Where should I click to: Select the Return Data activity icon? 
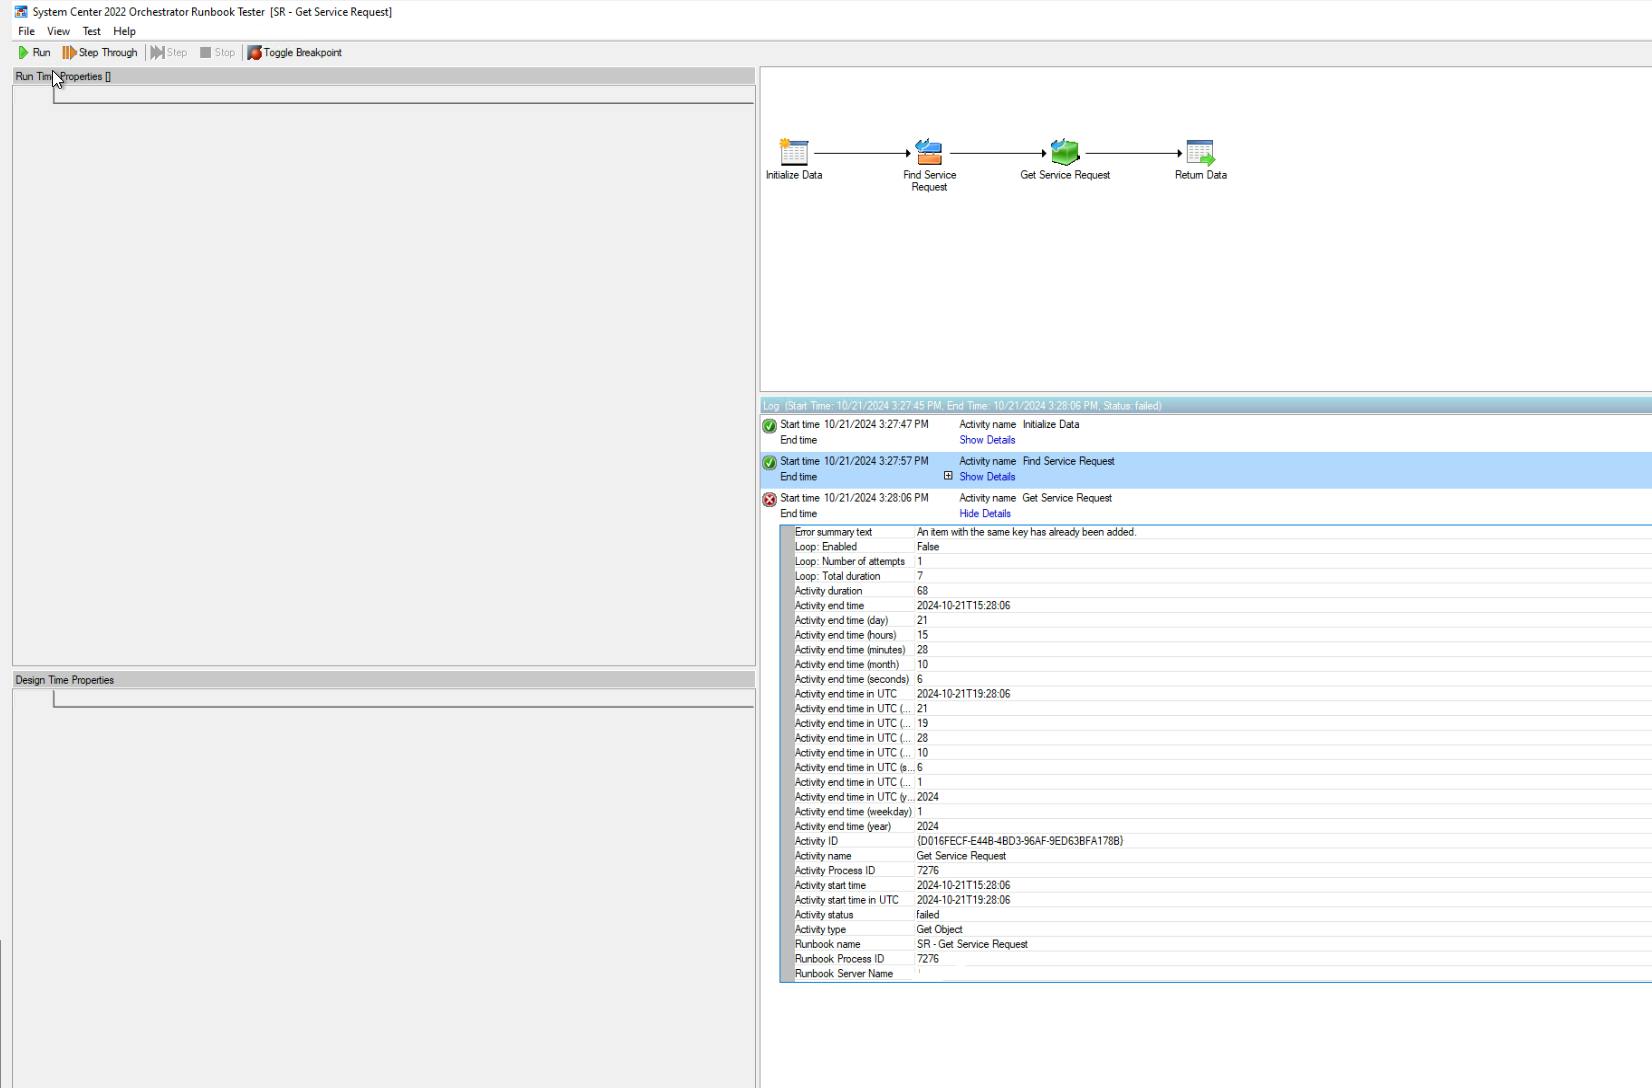tap(1200, 152)
